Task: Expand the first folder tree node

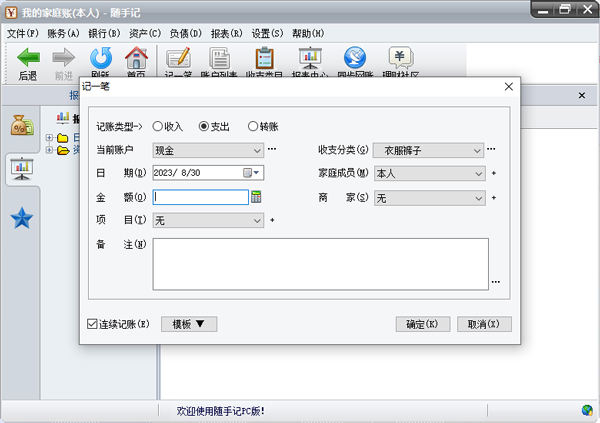Action: tap(49, 137)
